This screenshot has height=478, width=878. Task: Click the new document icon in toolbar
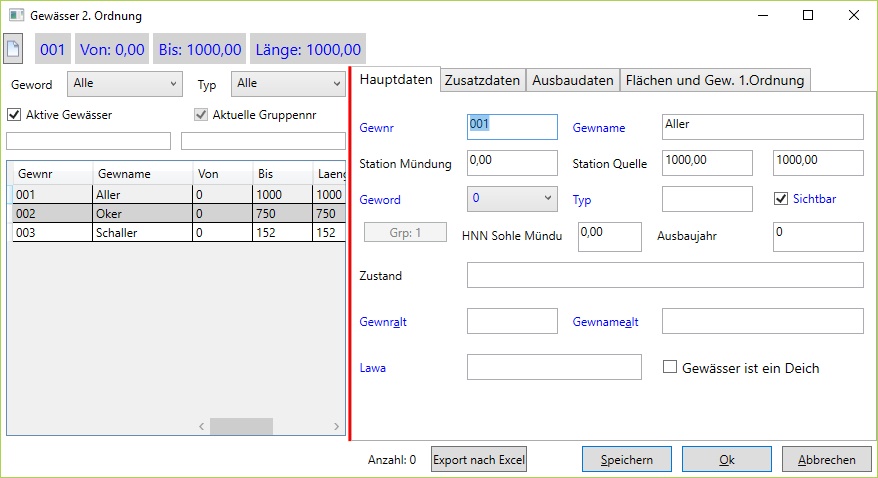14,48
